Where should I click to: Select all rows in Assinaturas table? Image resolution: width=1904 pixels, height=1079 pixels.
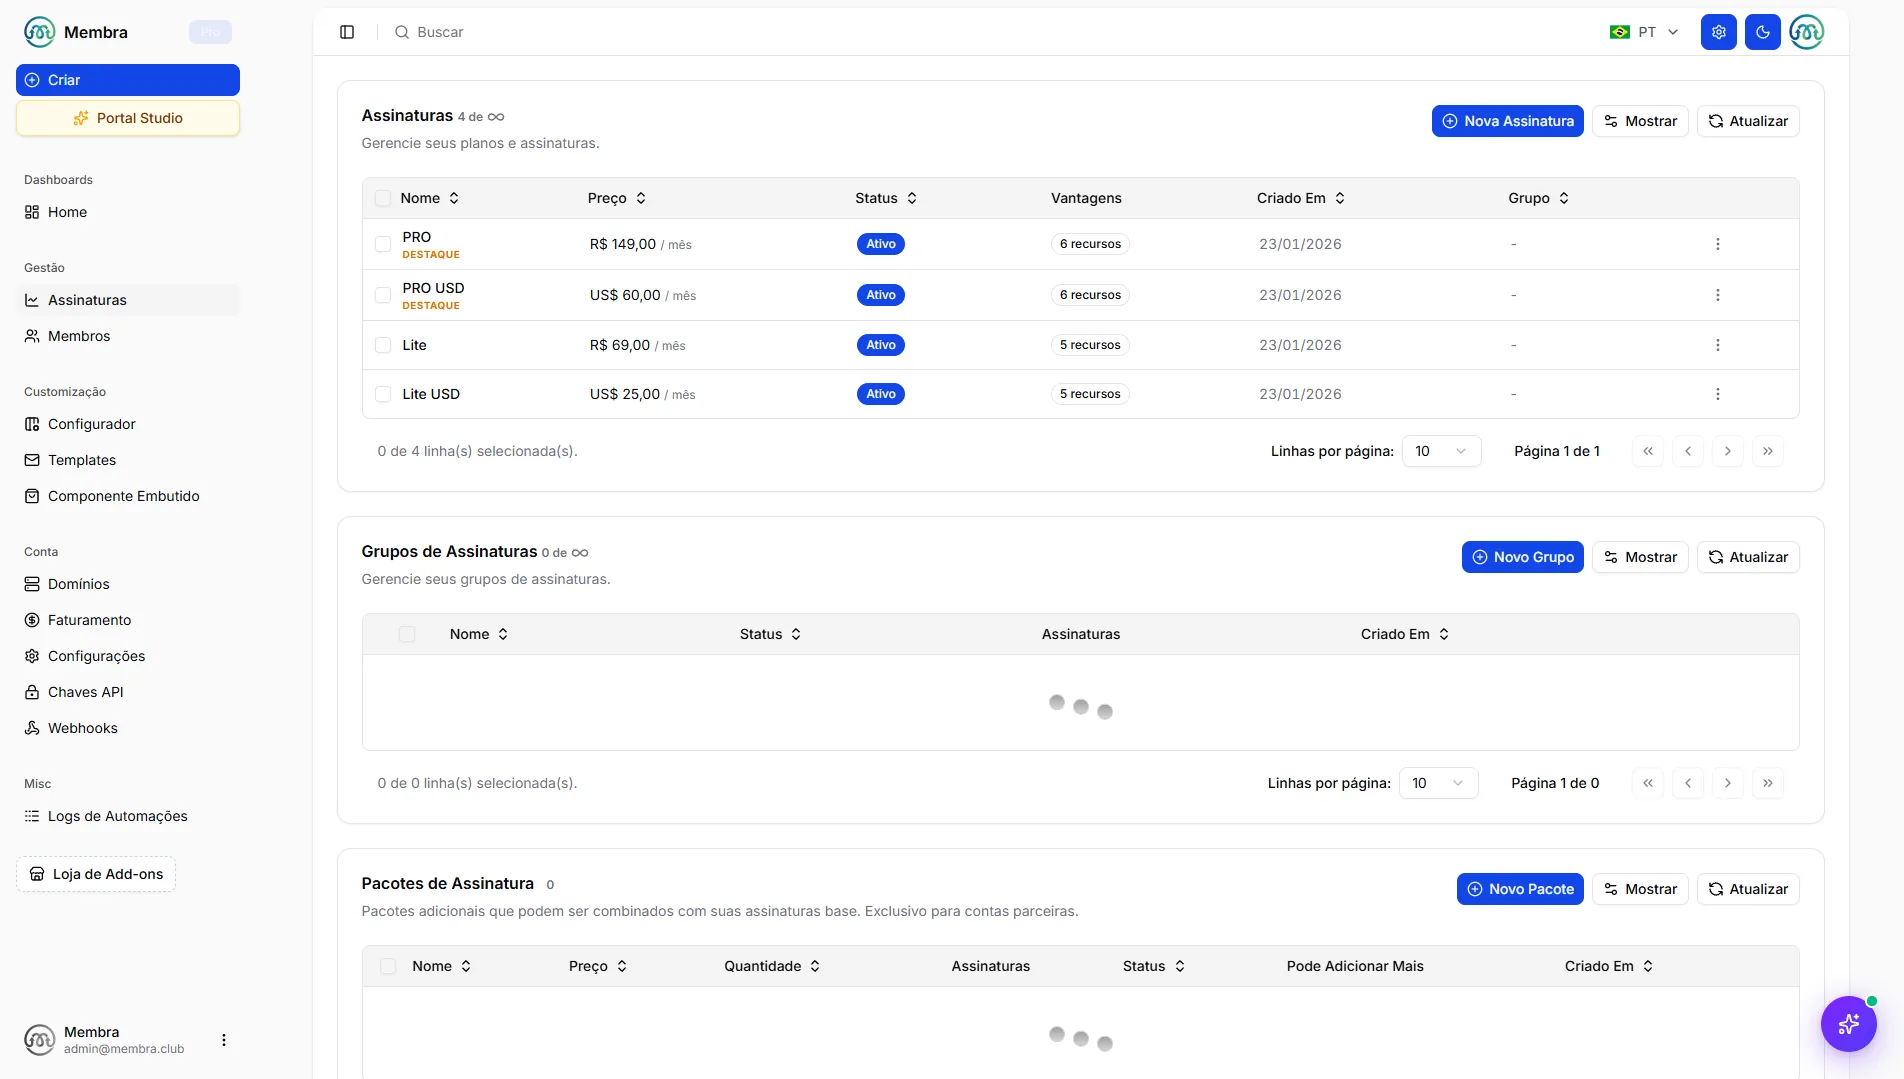(x=383, y=198)
